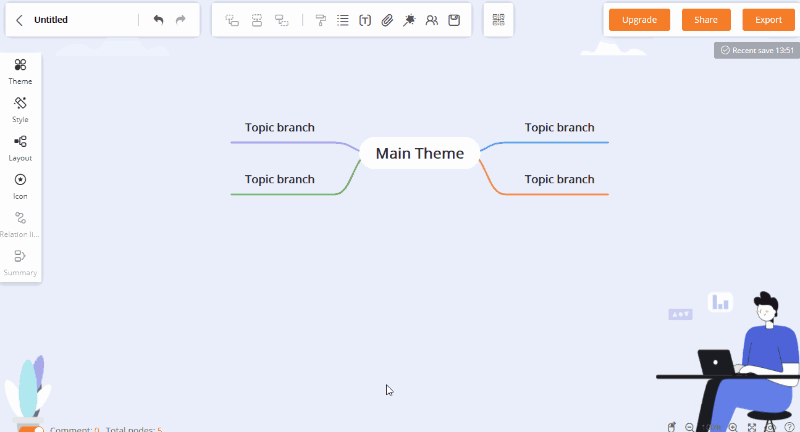The width and height of the screenshot is (800, 432).
Task: Open the Icon picker panel
Action: (20, 186)
